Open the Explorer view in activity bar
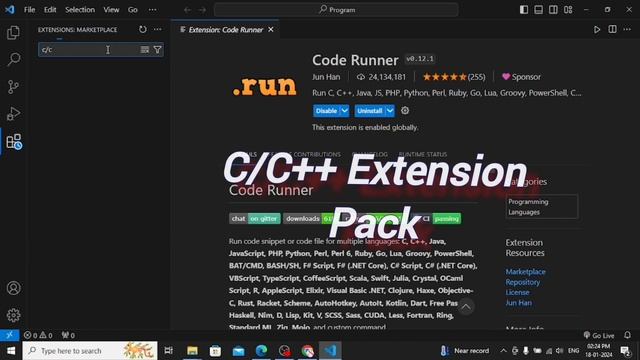The width and height of the screenshot is (640, 360). point(13,33)
